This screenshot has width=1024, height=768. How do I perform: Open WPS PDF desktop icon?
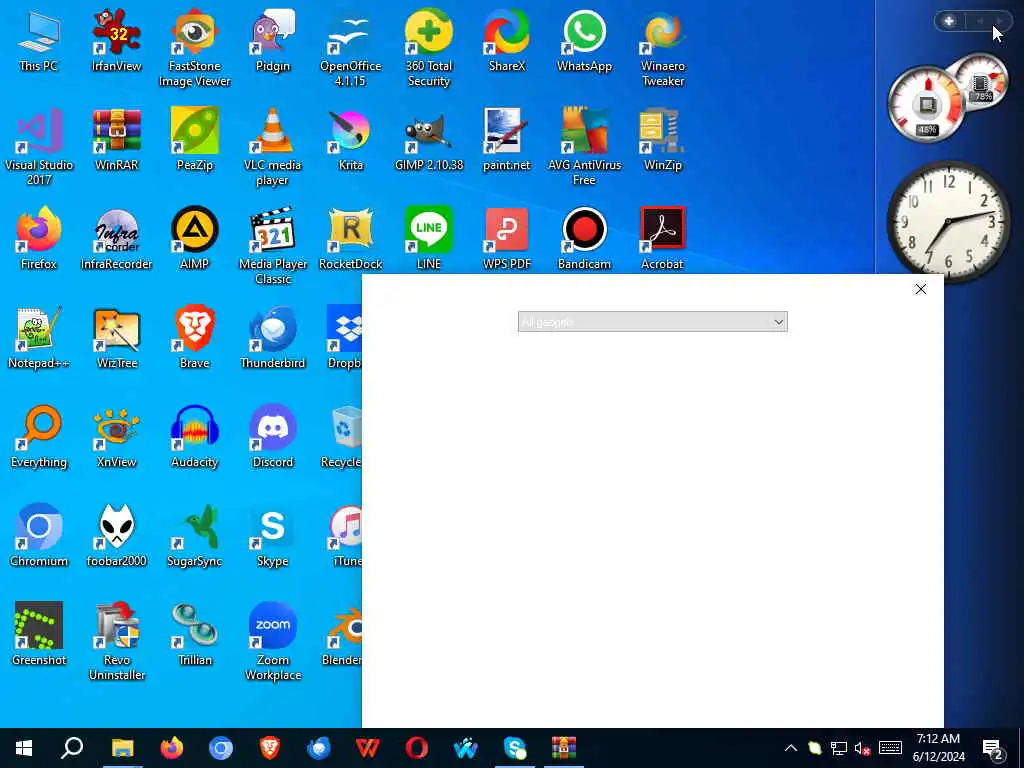507,238
